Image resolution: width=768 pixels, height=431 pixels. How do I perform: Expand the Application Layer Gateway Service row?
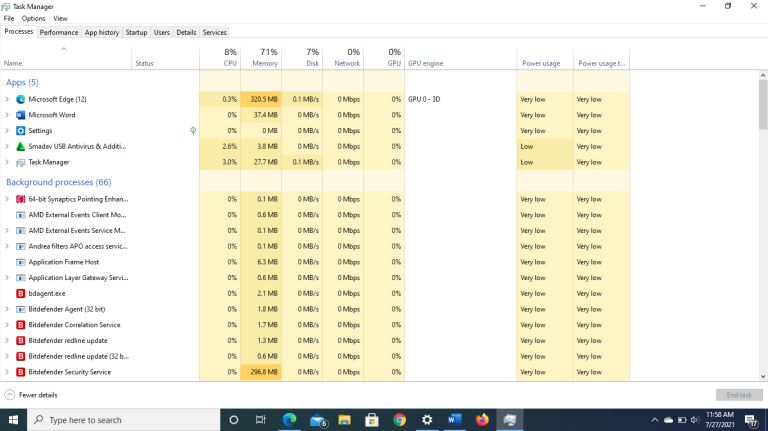[7, 278]
